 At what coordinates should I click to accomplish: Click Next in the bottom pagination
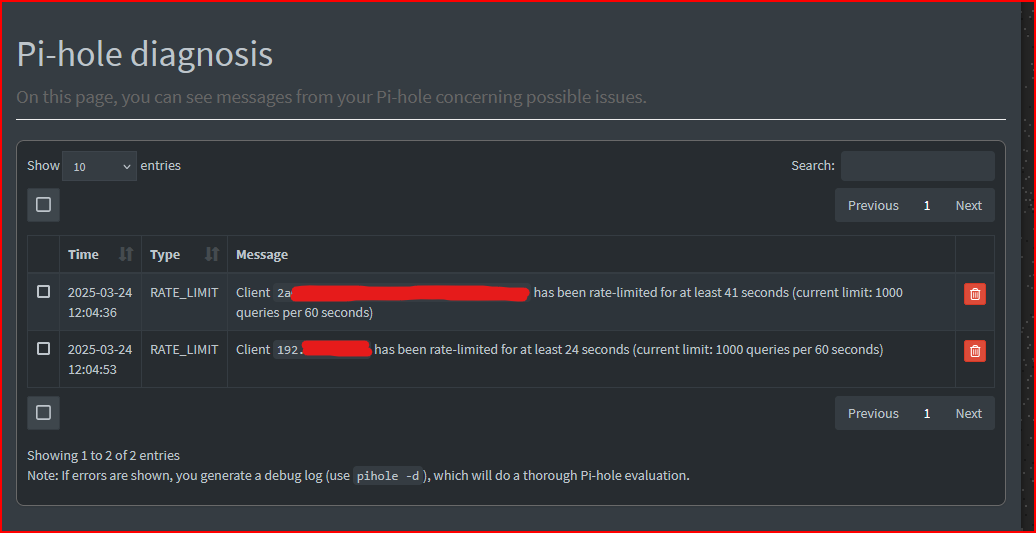coord(968,414)
